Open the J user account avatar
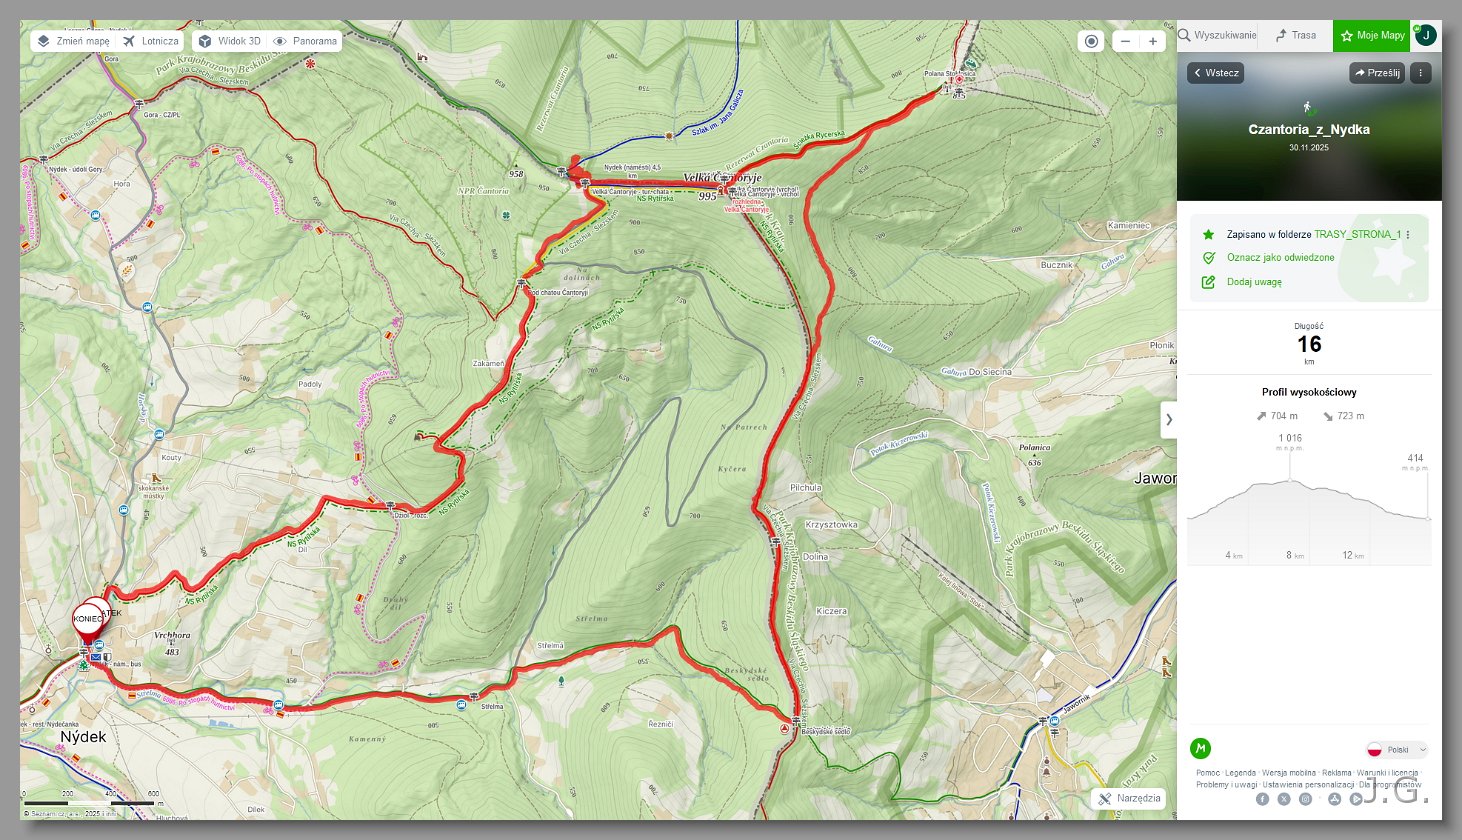 pos(1426,35)
